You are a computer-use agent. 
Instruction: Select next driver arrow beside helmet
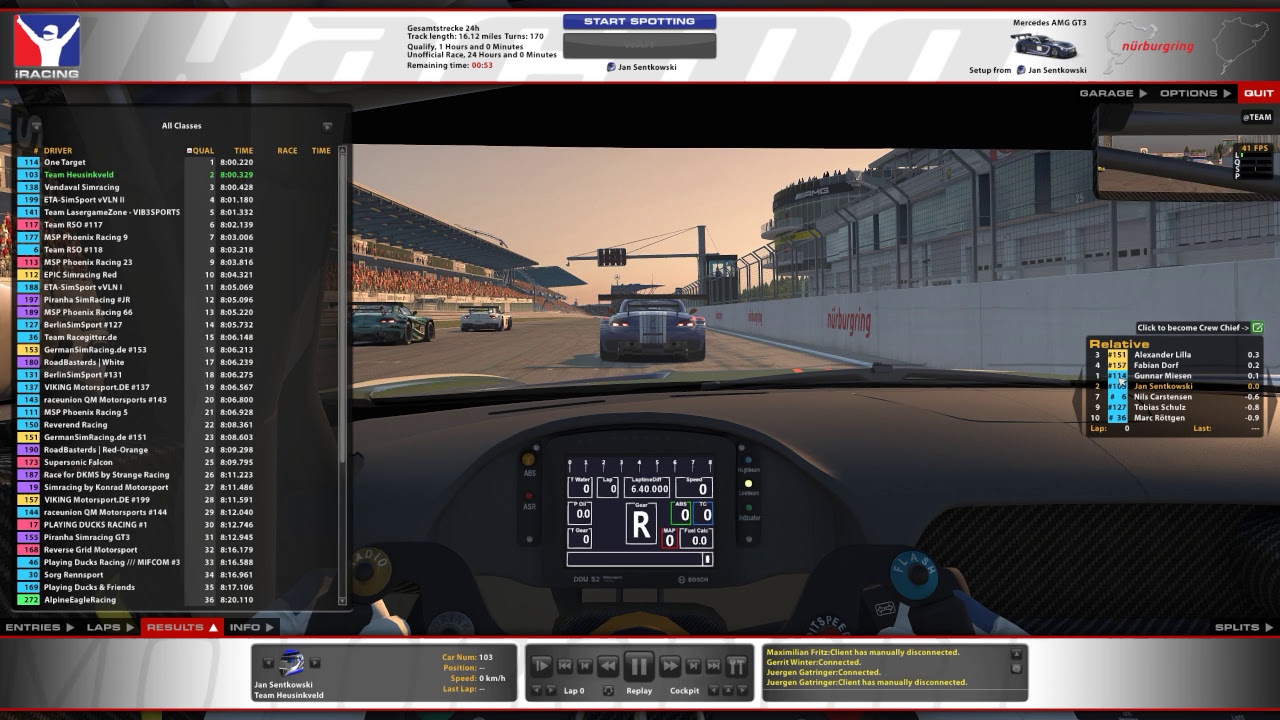(x=315, y=662)
